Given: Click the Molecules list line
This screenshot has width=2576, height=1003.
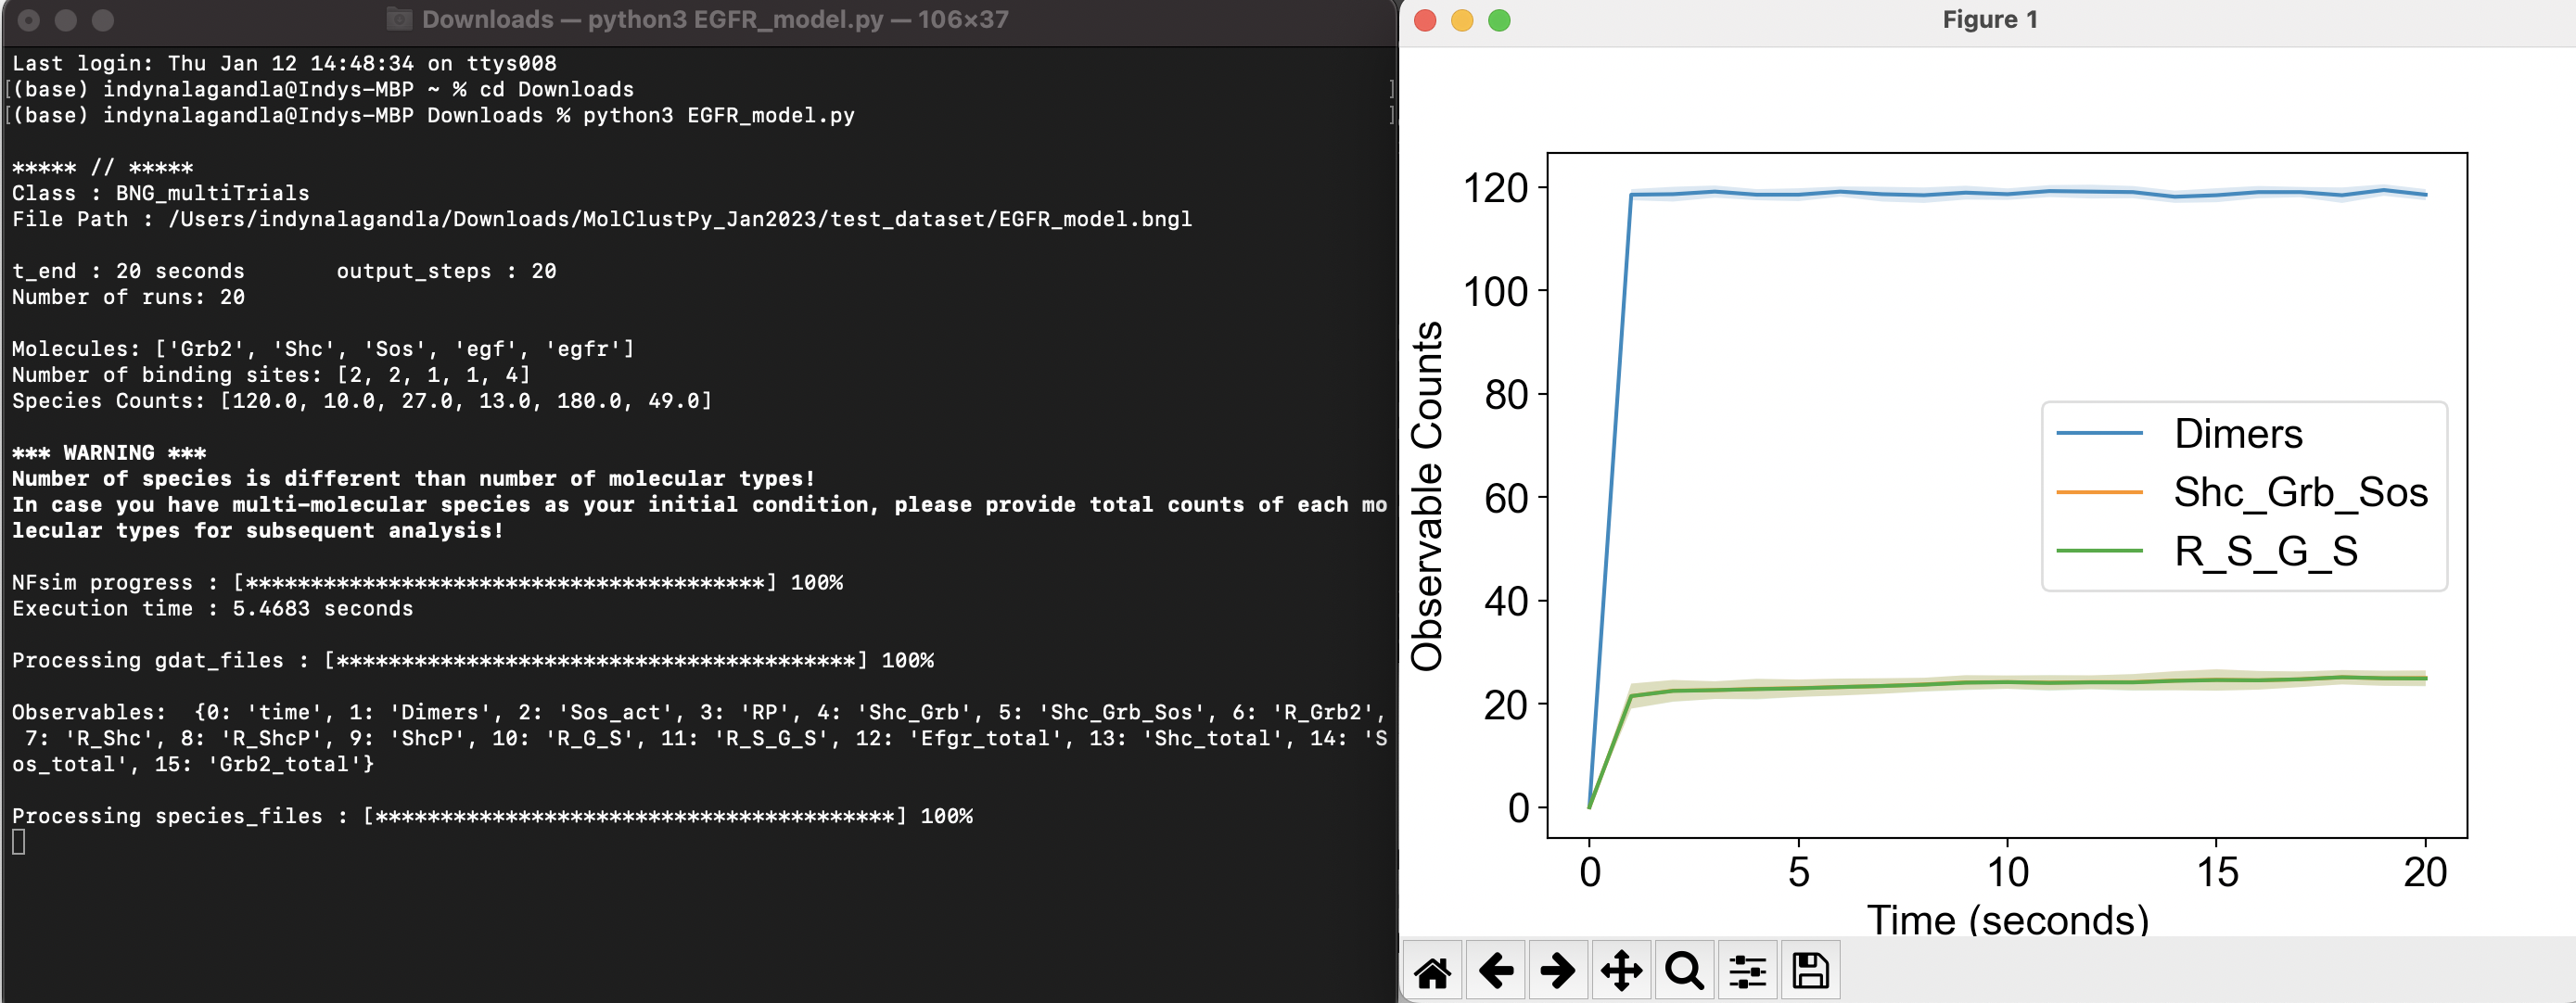Looking at the screenshot, I should [x=323, y=349].
